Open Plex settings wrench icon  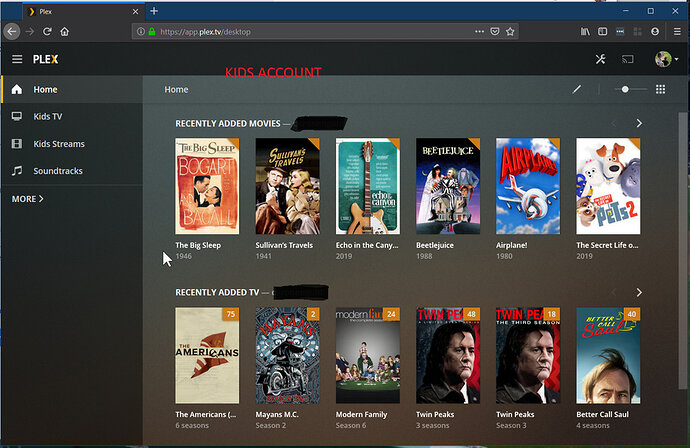point(600,59)
